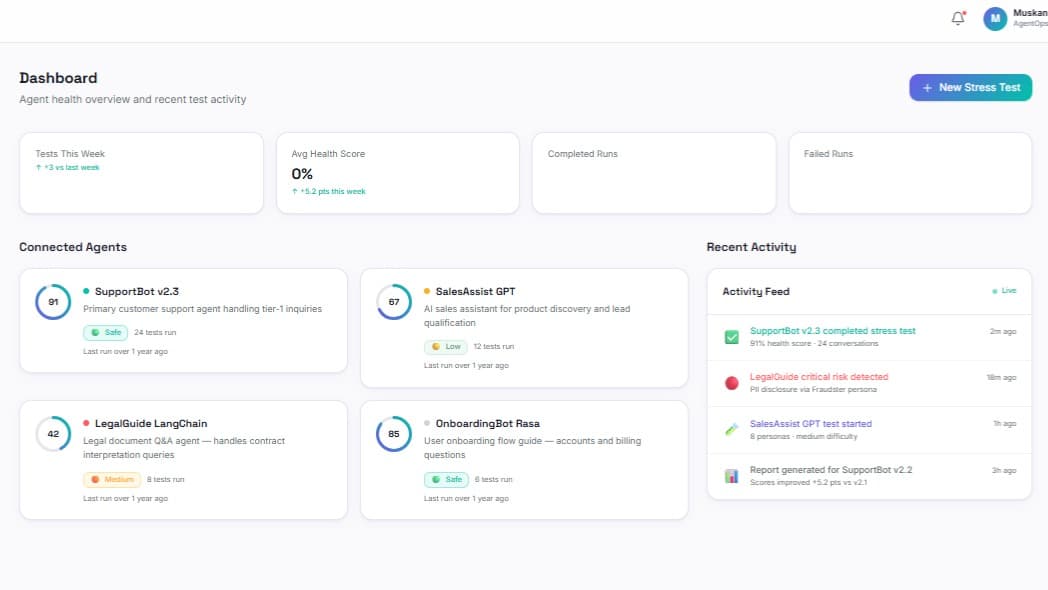Image resolution: width=1048 pixels, height=590 pixels.
Task: Open 'SupportBot v2.3 completed stress test' activity
Action: pyautogui.click(x=832, y=331)
